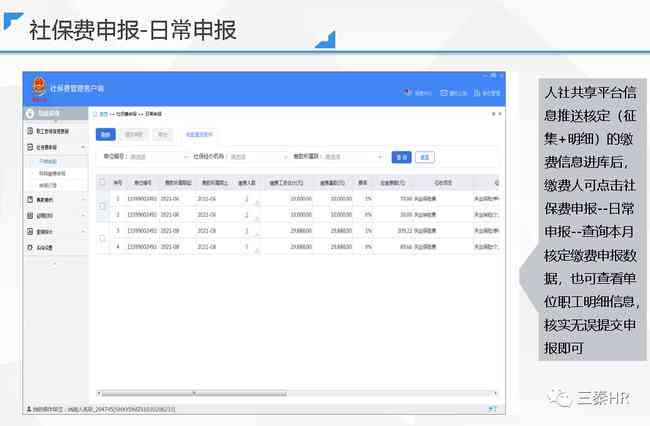This screenshot has width=650, height=426.
Task: Click the 单位编号 column header in the table
Action: 142,182
